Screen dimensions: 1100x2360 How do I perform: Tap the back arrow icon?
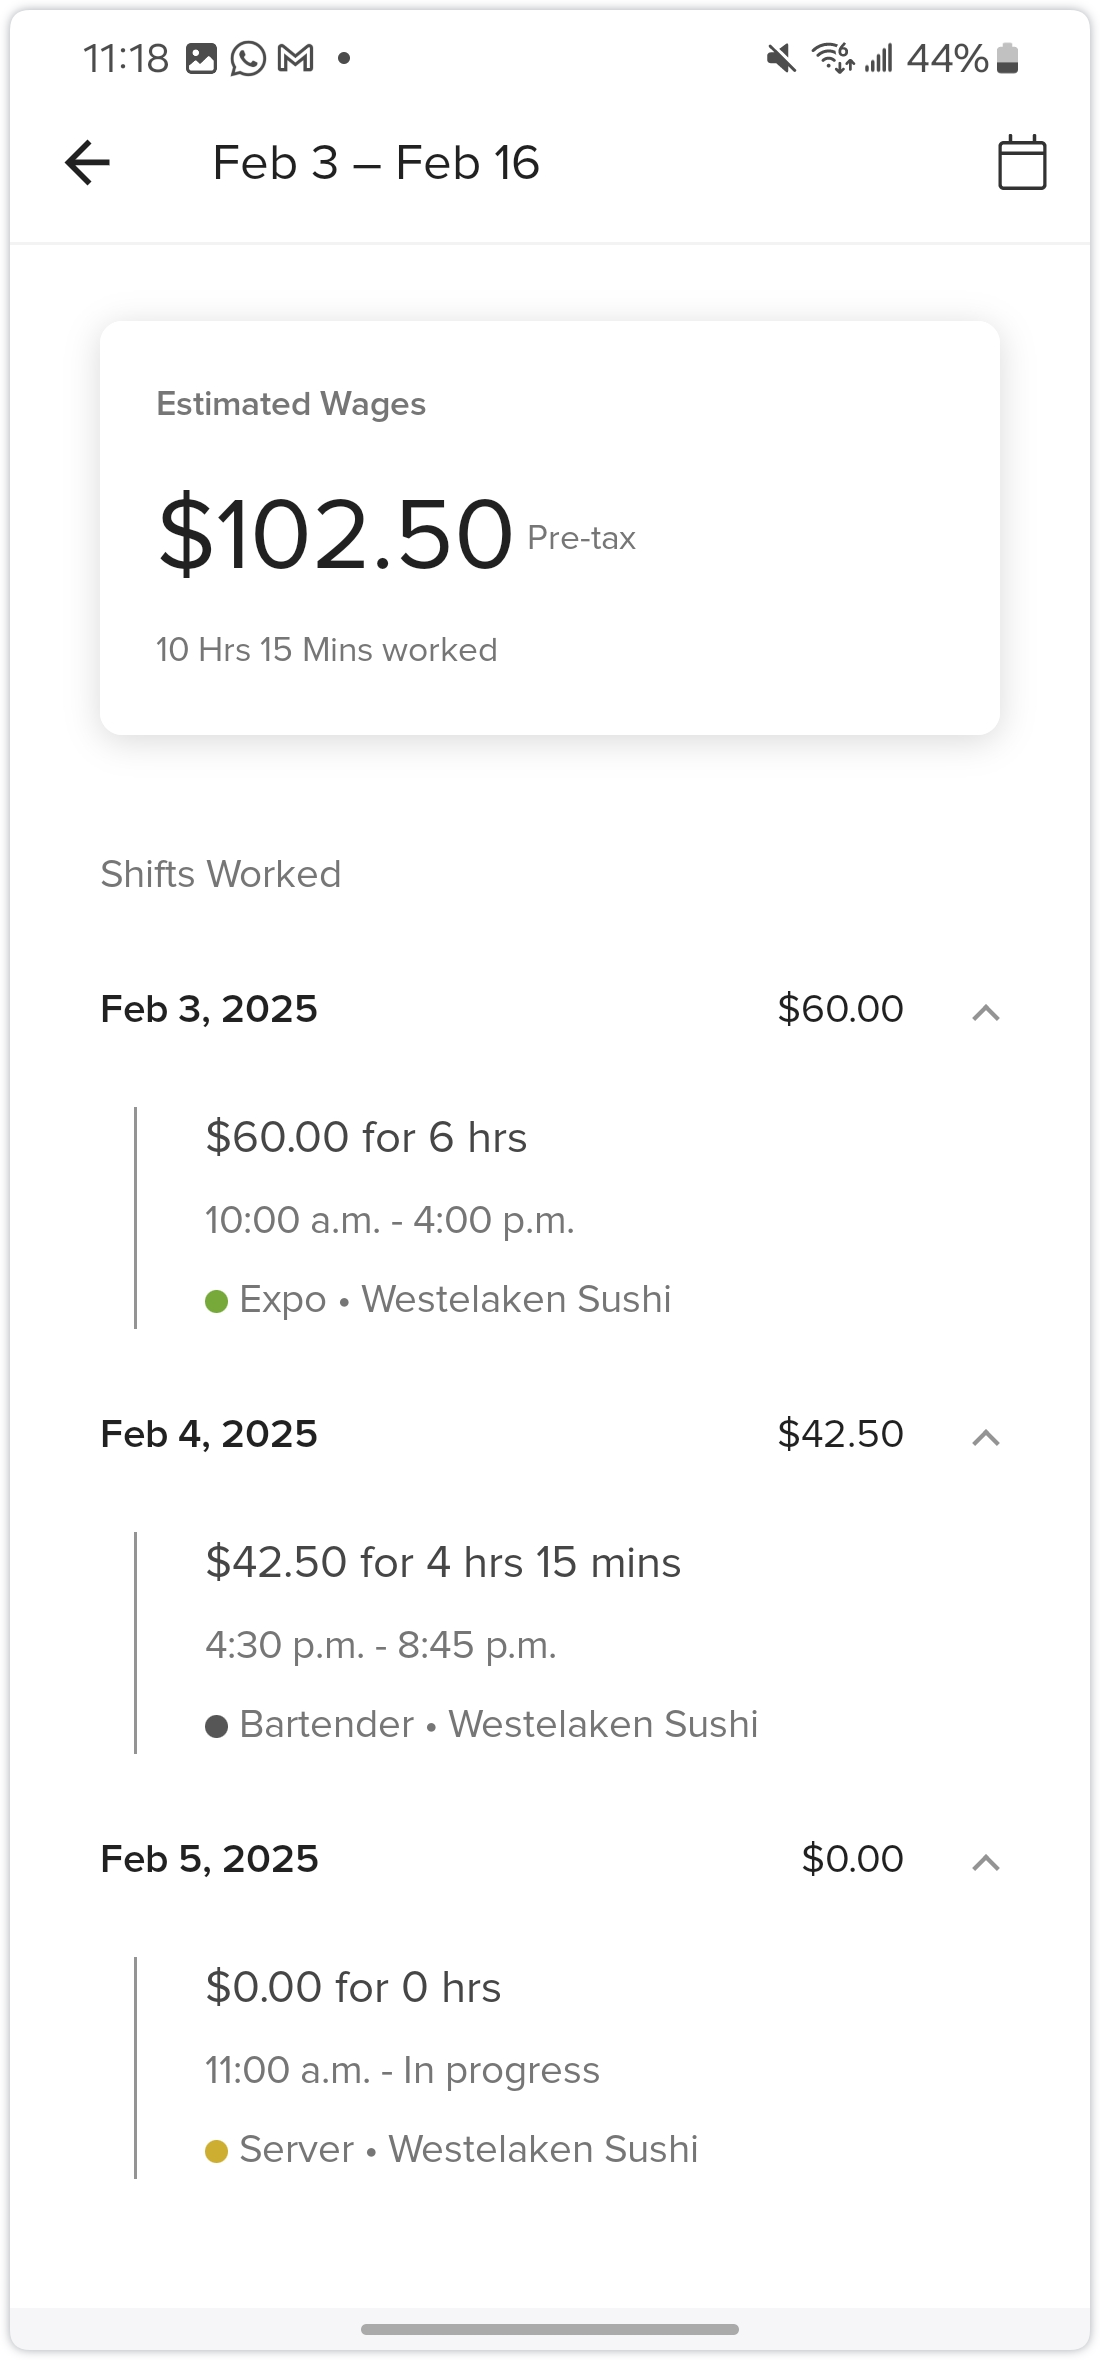[x=88, y=163]
